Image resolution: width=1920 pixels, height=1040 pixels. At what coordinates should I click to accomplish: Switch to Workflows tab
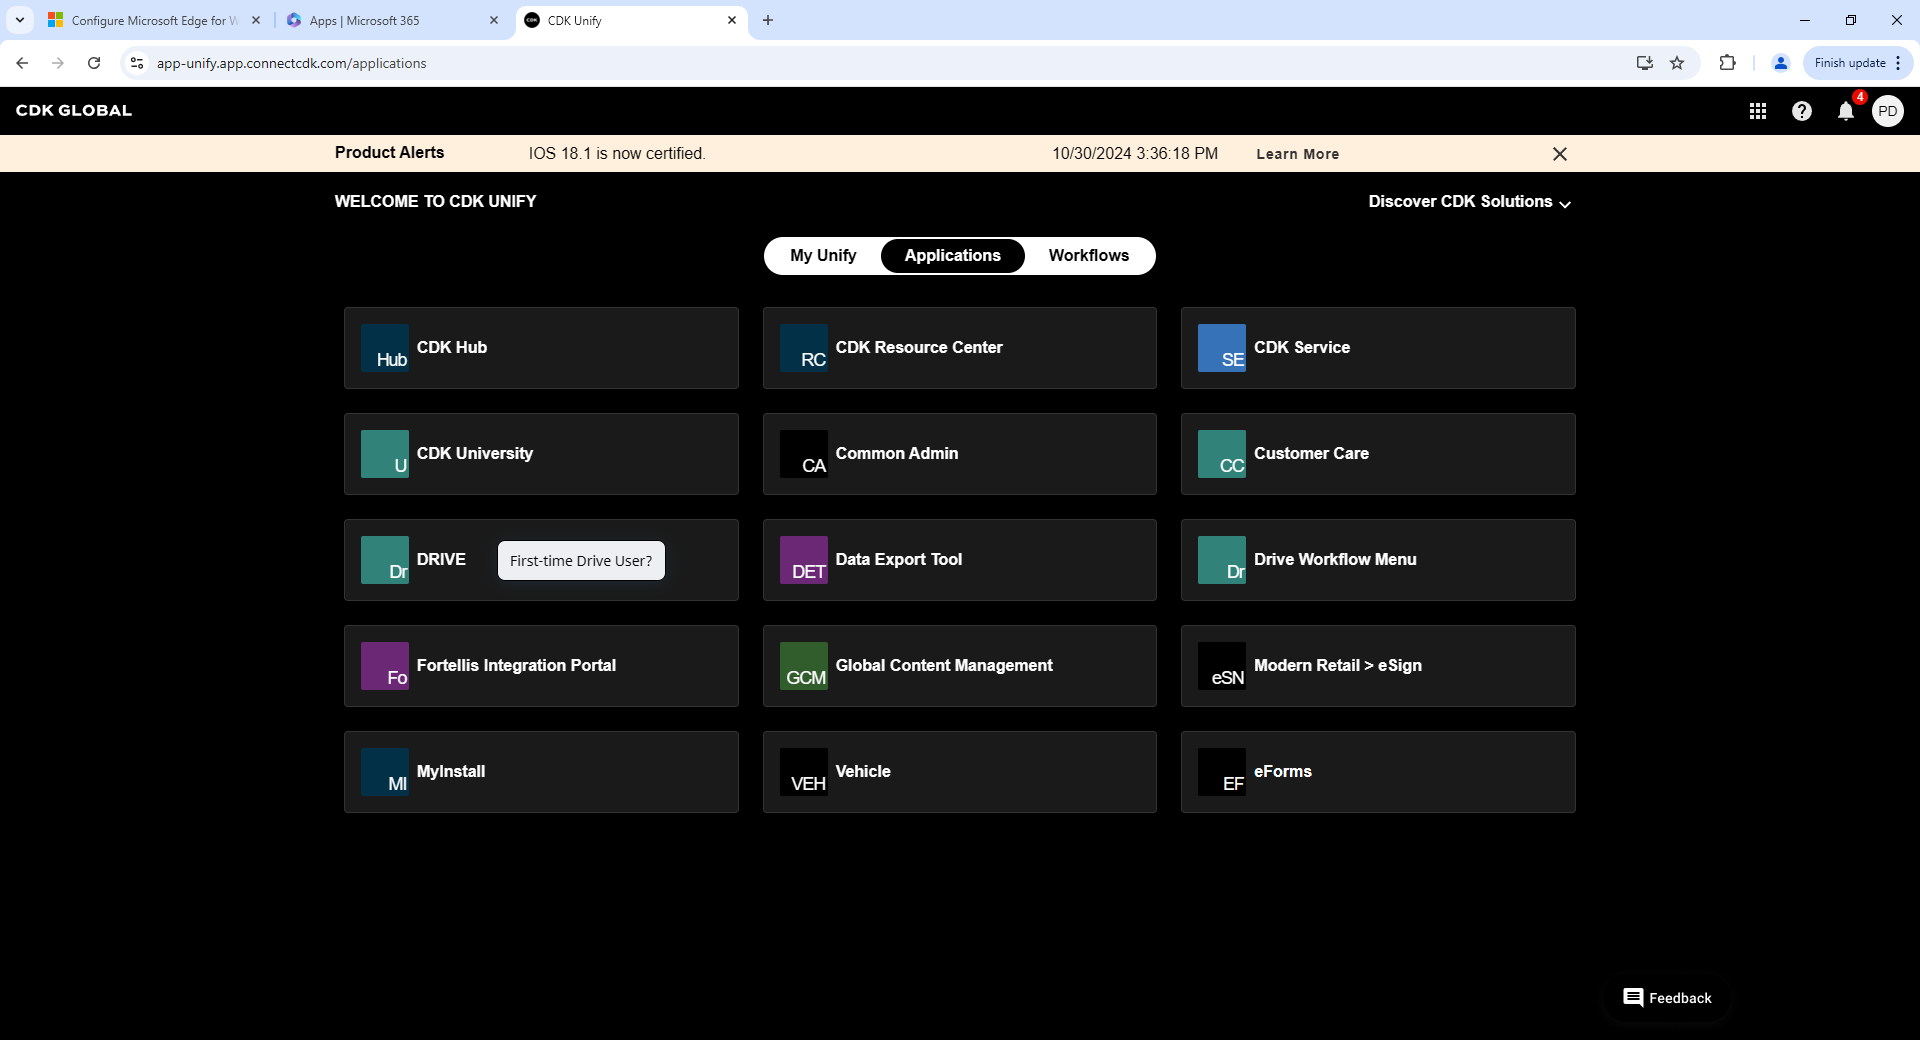tap(1089, 256)
